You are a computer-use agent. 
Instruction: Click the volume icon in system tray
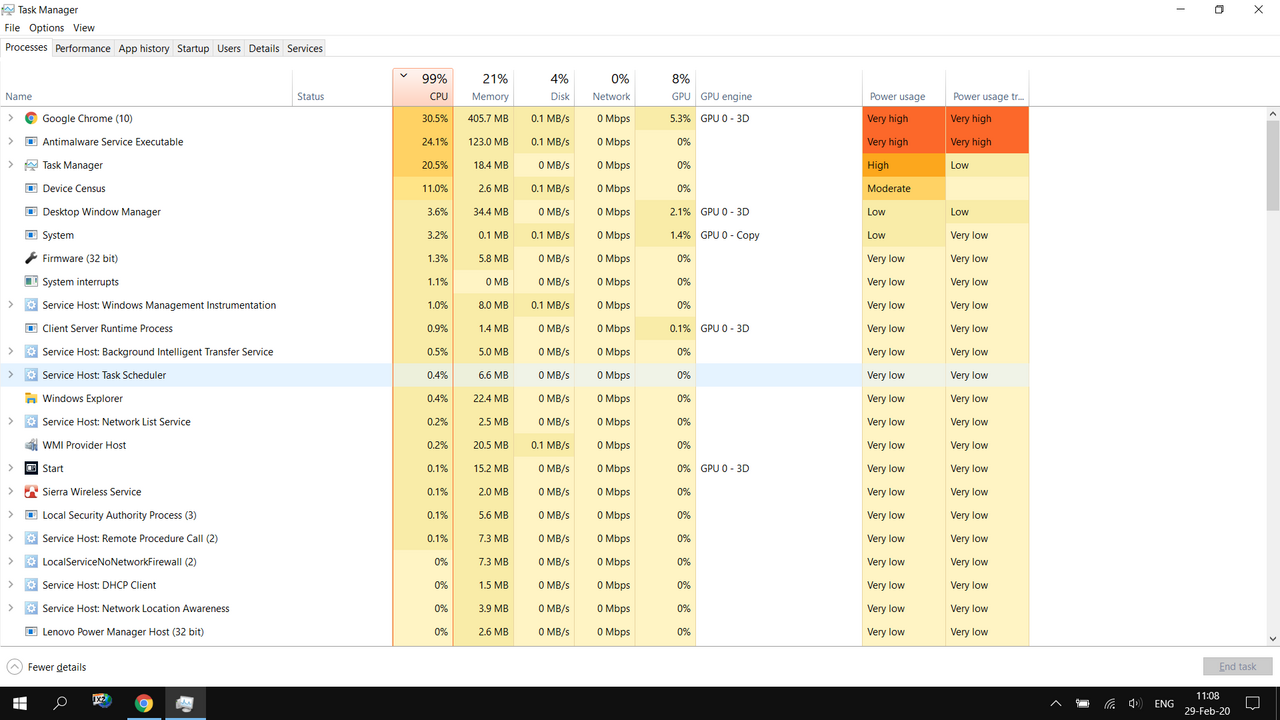tap(1135, 704)
